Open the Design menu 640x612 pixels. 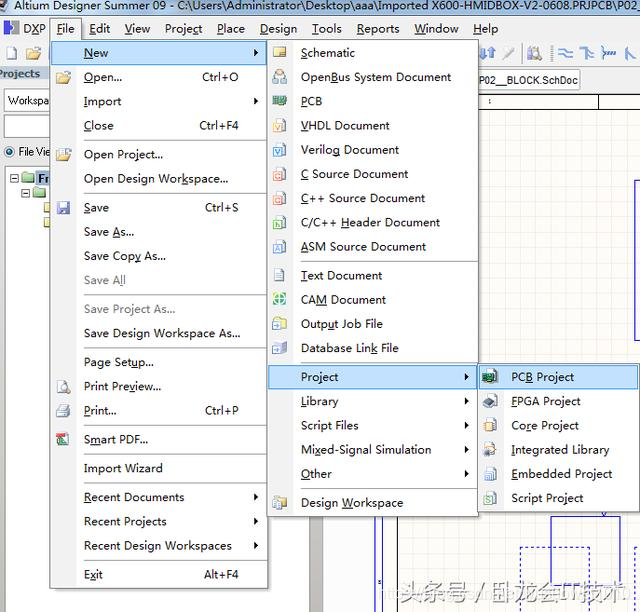[x=278, y=29]
